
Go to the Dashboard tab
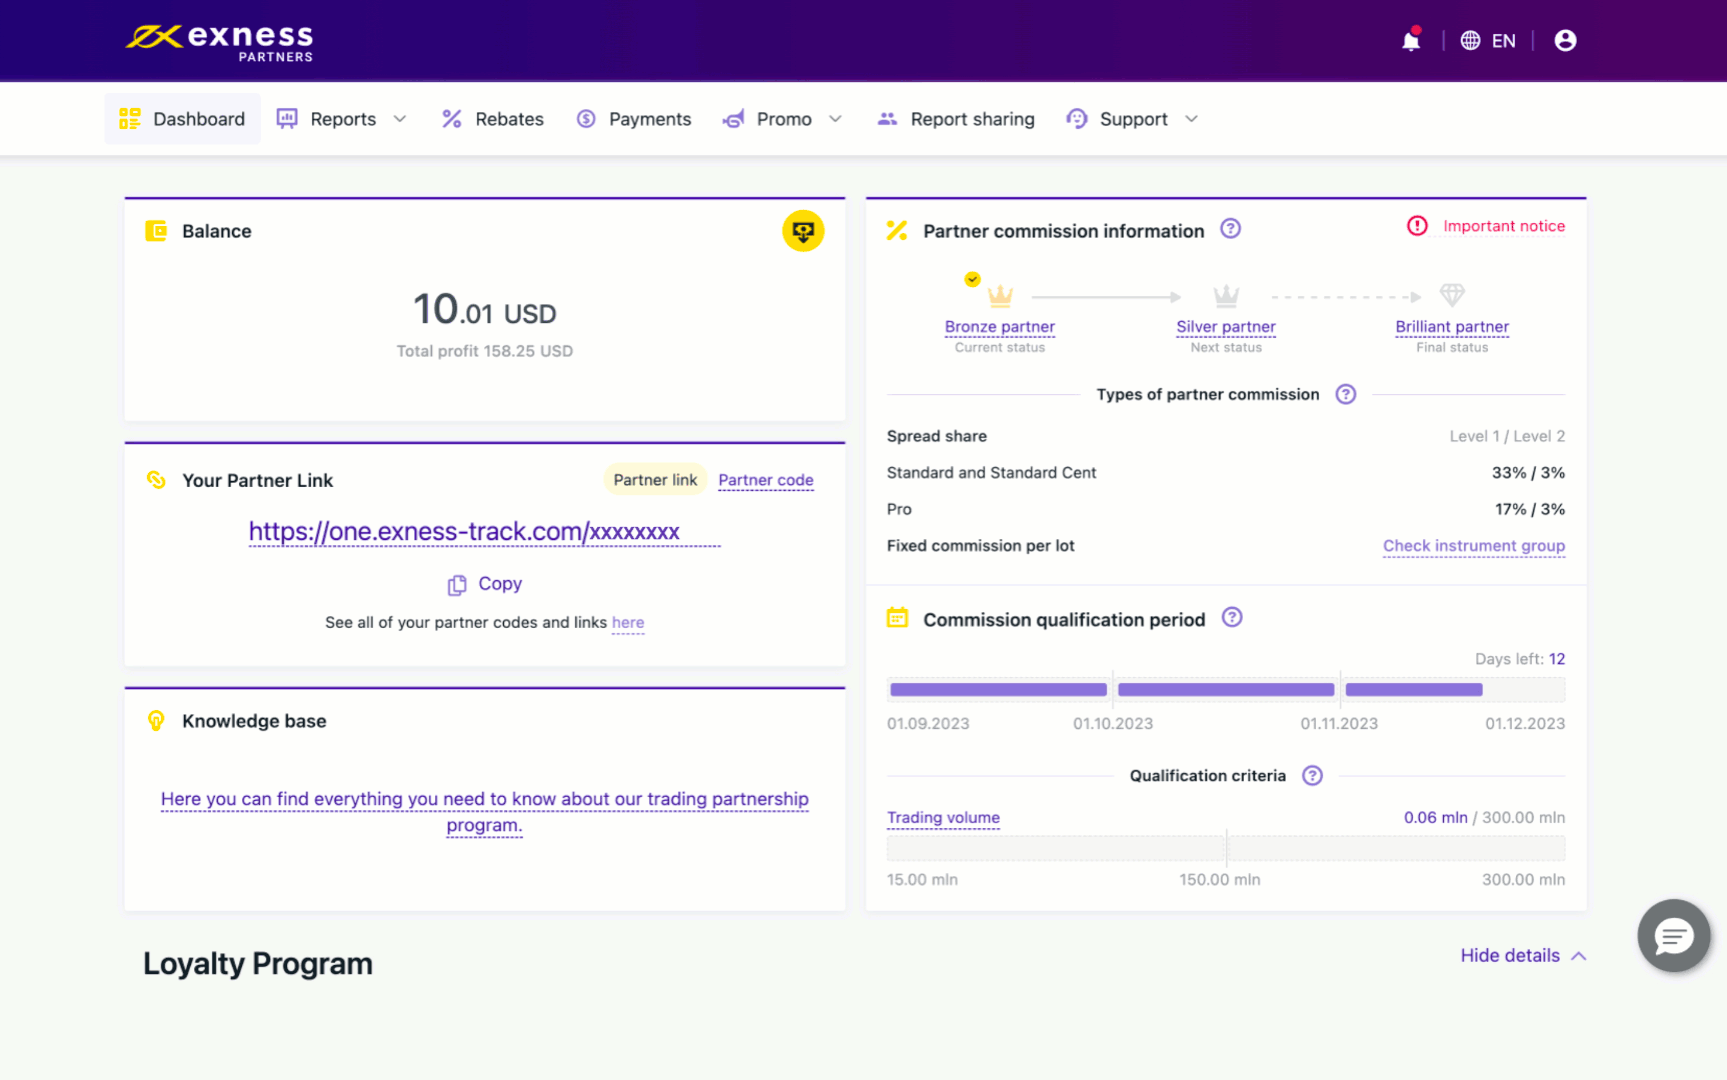182,119
